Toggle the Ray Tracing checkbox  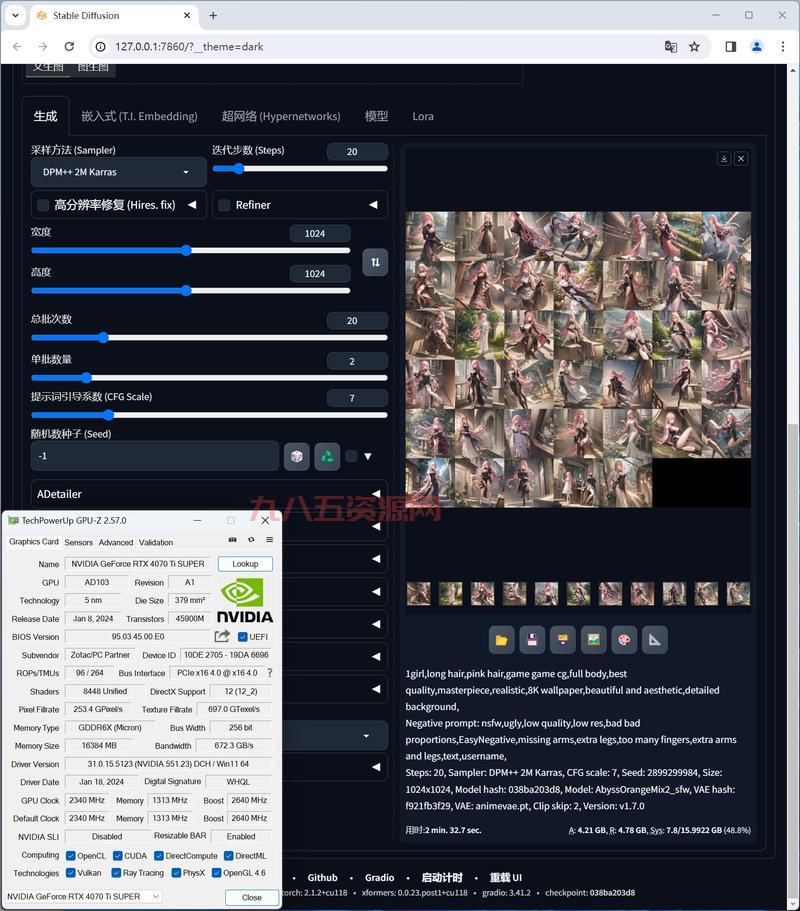(116, 873)
